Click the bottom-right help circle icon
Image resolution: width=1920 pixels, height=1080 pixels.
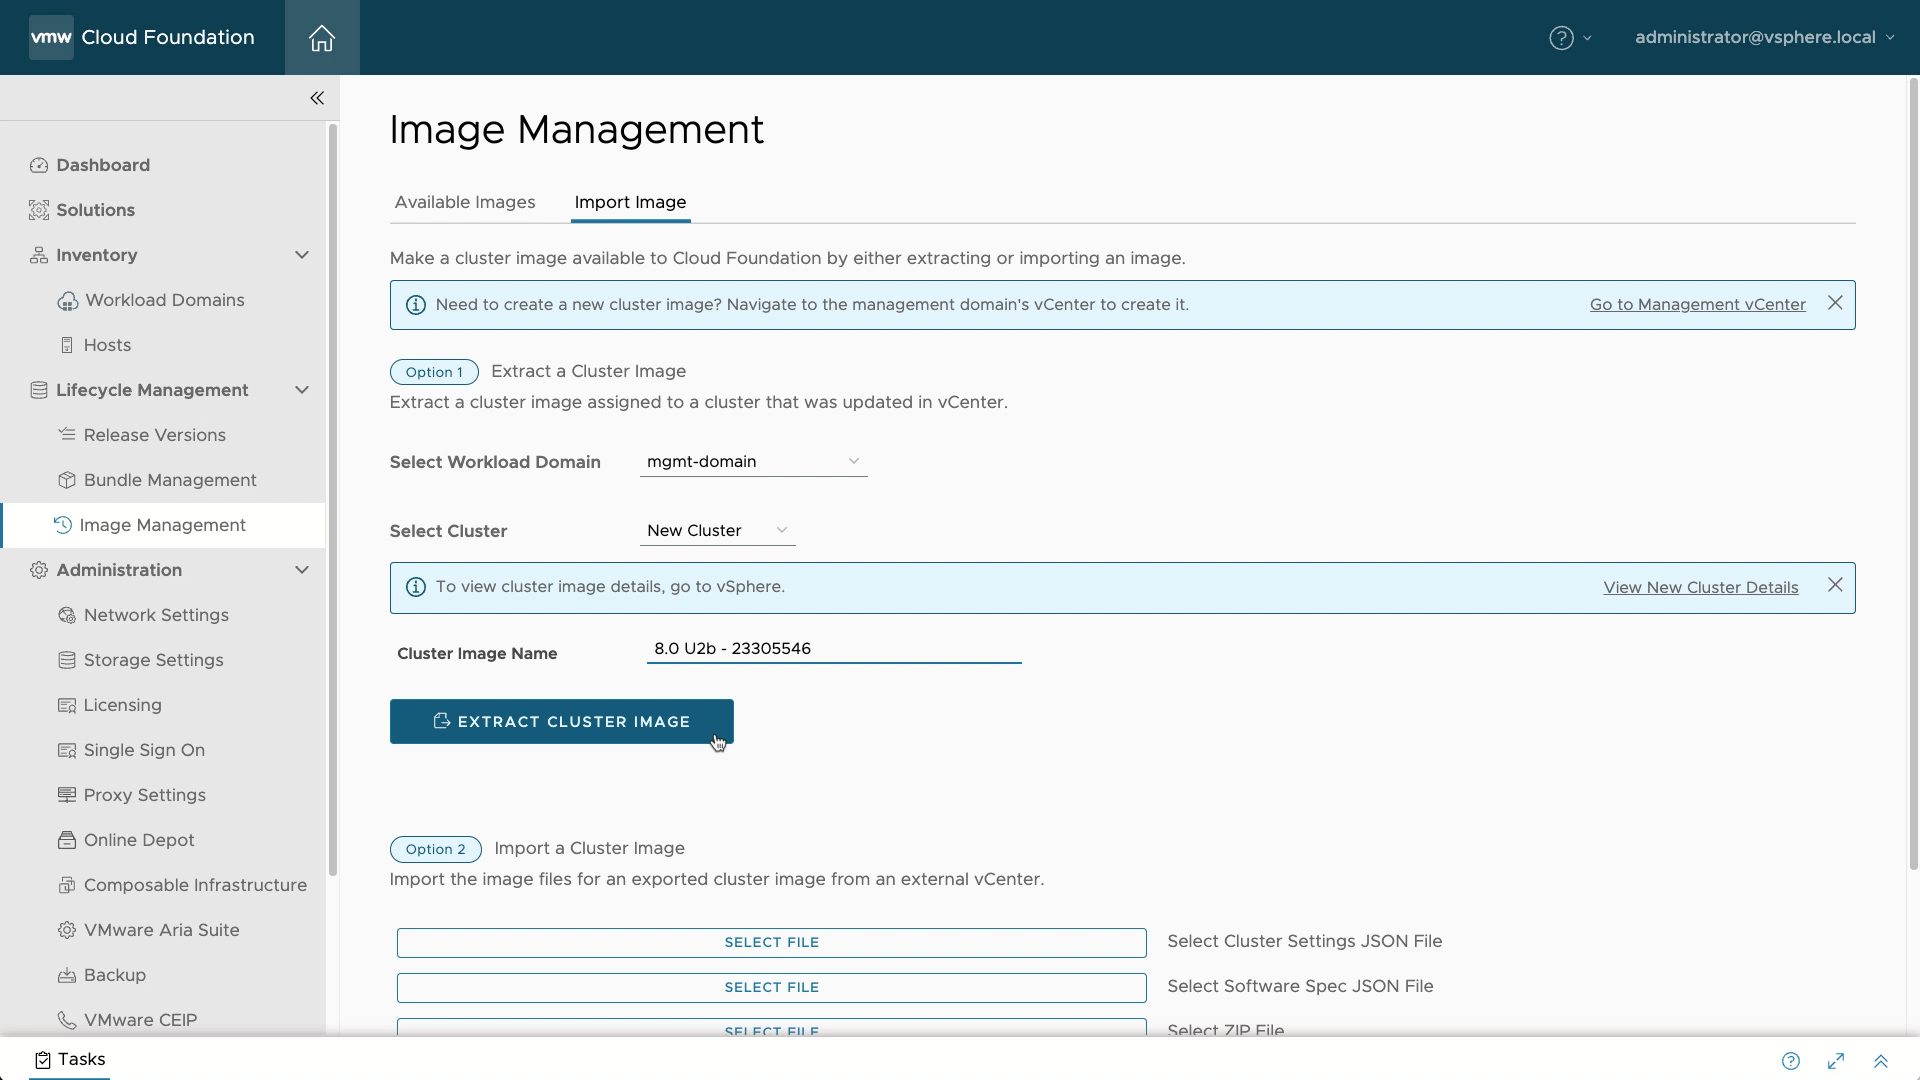tap(1791, 1061)
